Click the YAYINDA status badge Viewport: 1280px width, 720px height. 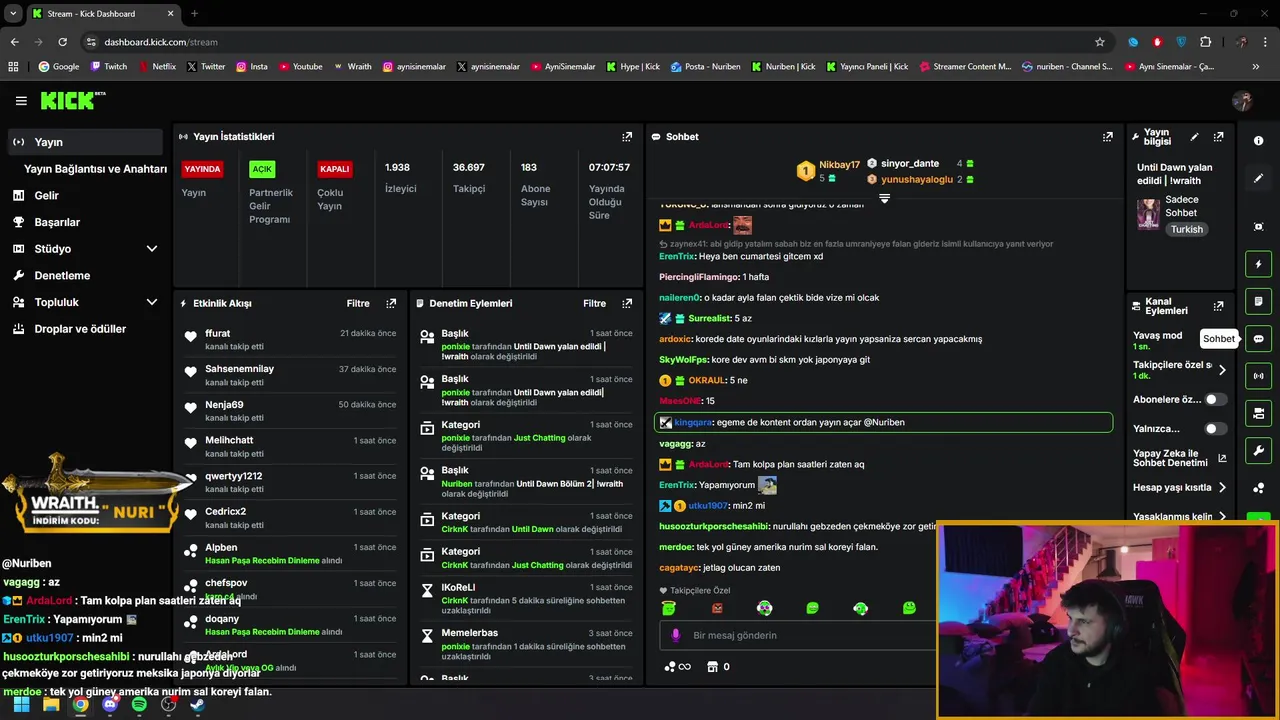(202, 169)
